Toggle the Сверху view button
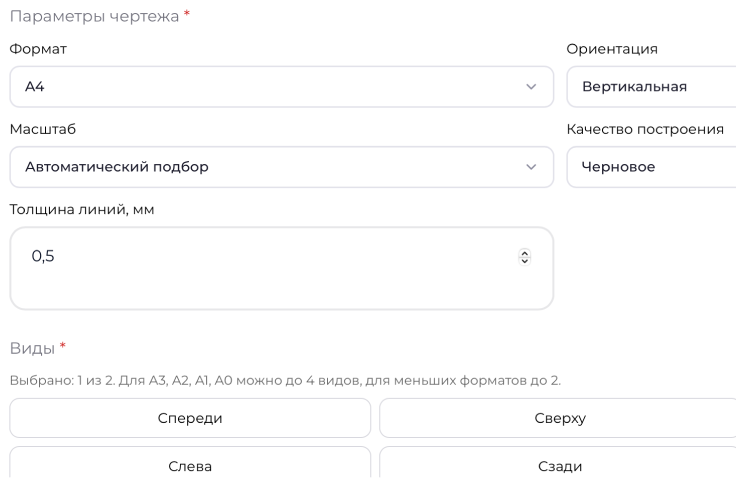The image size is (736, 478). 560,418
